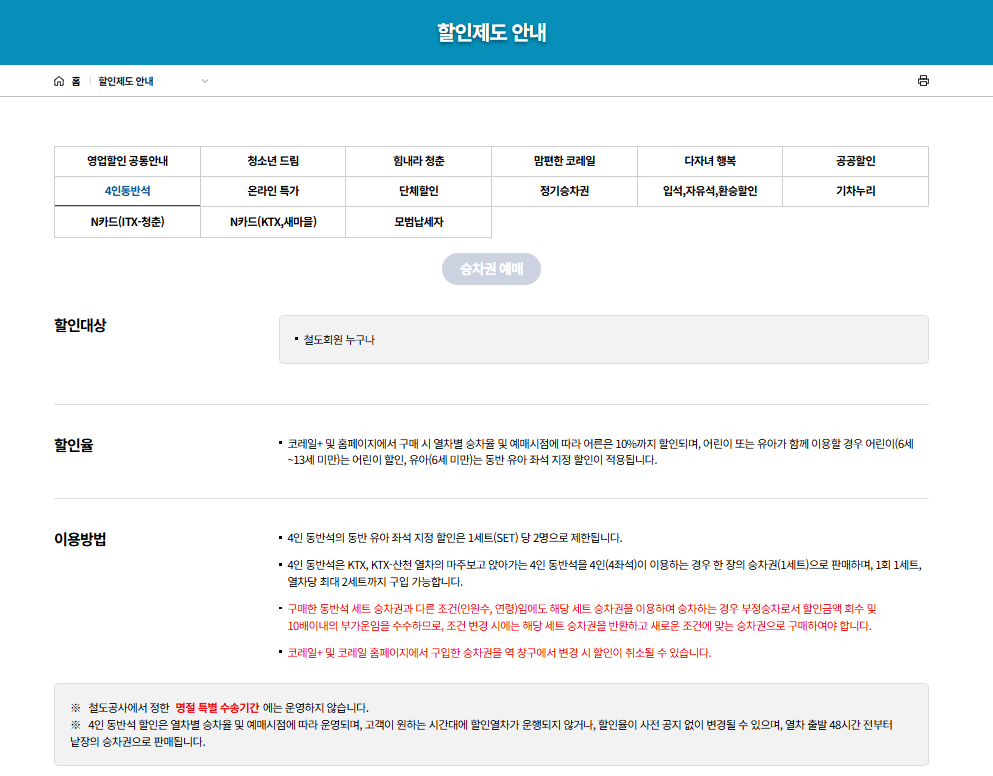
Task: Click the printer icon
Action: 923,80
